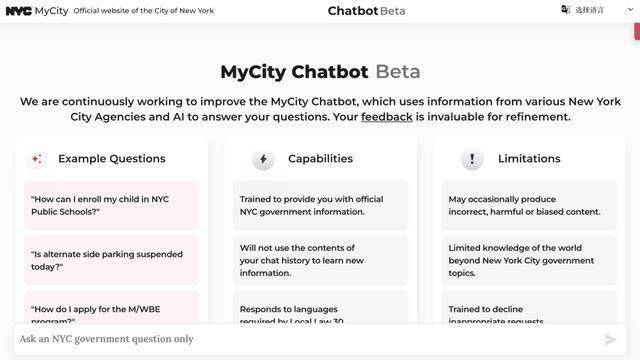640x360 pixels.
Task: Click the Ask an NYC government question field
Action: click(x=308, y=339)
